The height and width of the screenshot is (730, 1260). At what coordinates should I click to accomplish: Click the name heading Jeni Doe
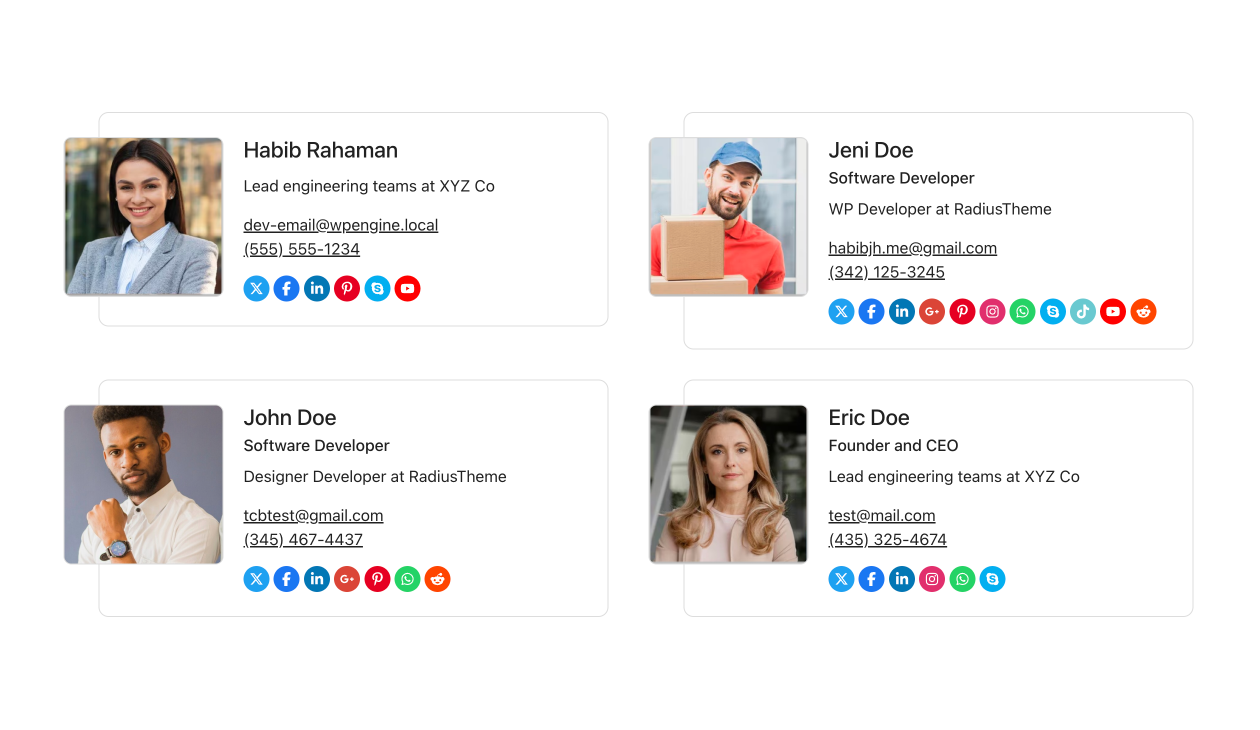871,150
